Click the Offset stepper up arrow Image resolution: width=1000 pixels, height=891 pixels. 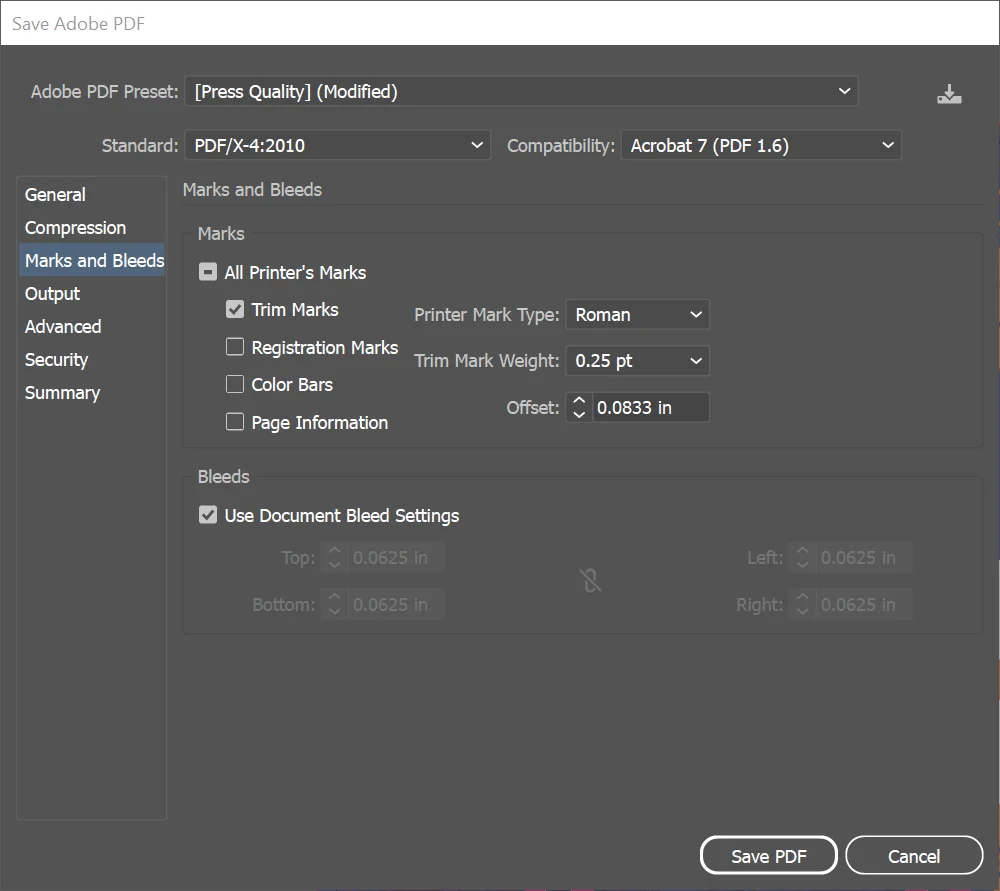[x=578, y=401]
